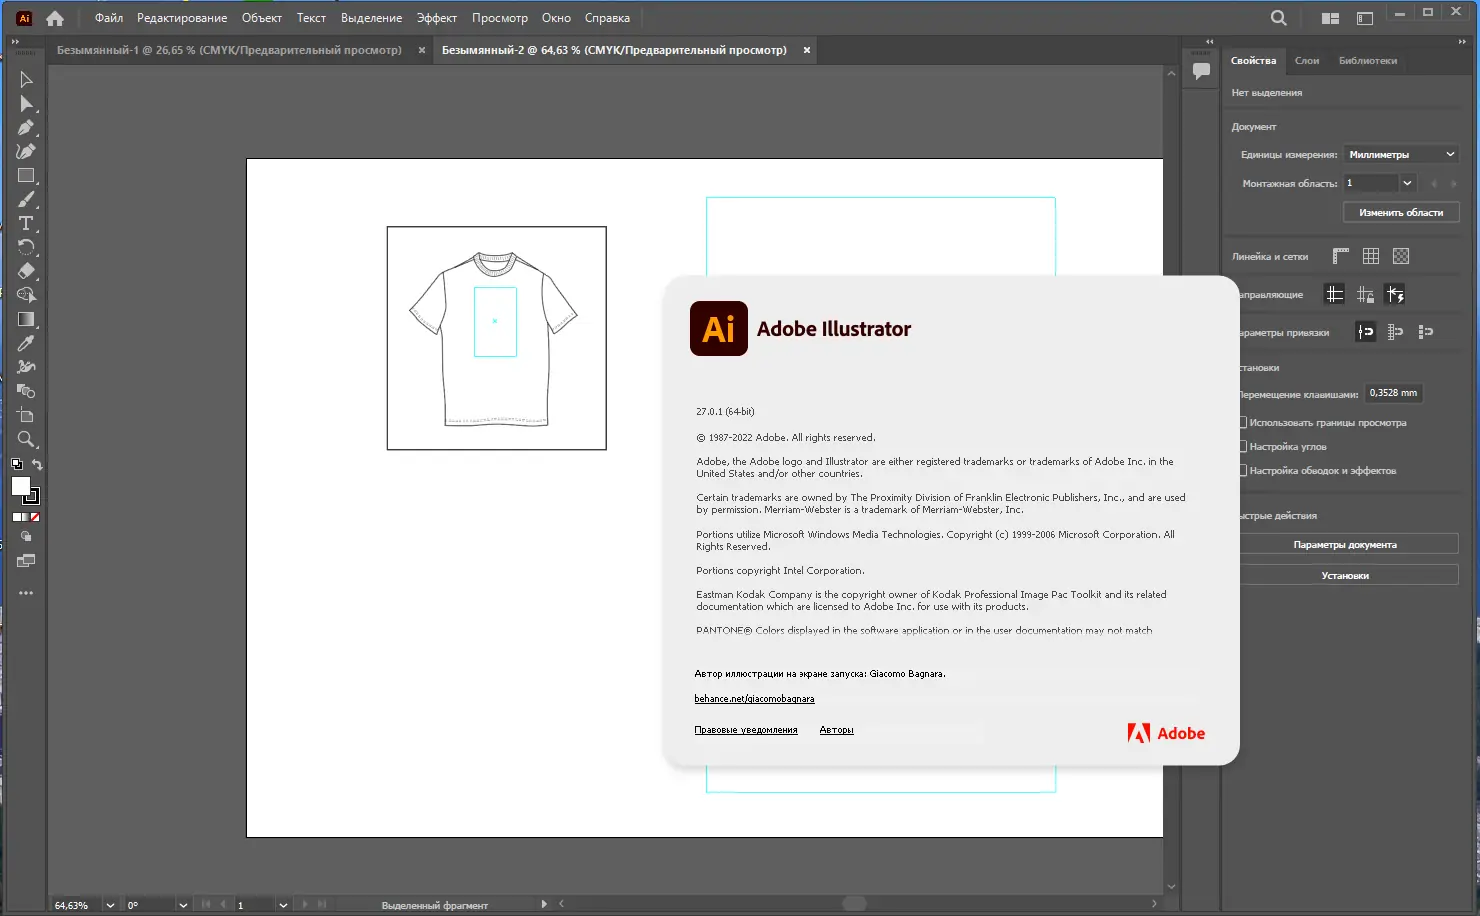Image resolution: width=1480 pixels, height=916 pixels.
Task: Enable 'Использовать границы просмотра' checkbox
Action: [x=1243, y=423]
